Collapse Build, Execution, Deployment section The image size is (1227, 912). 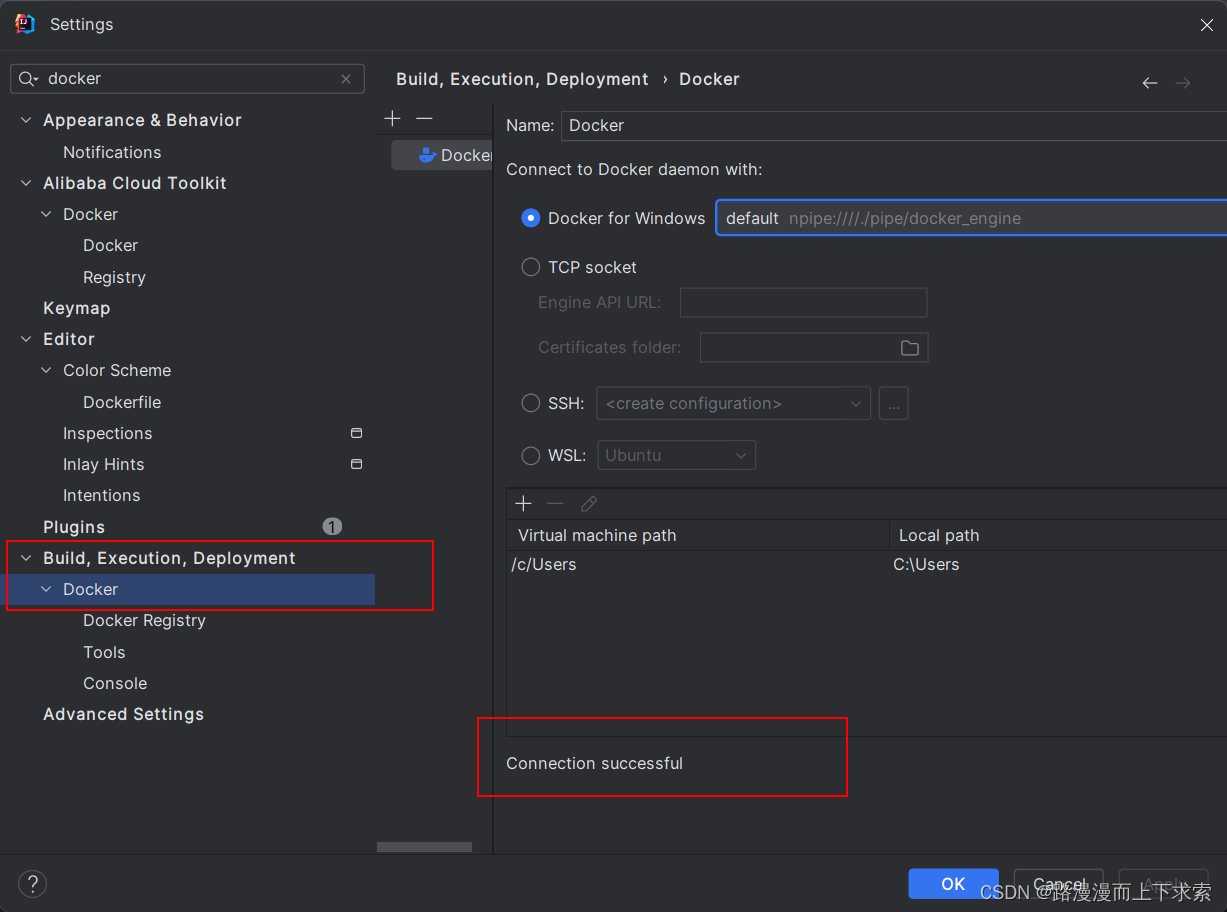tap(26, 558)
